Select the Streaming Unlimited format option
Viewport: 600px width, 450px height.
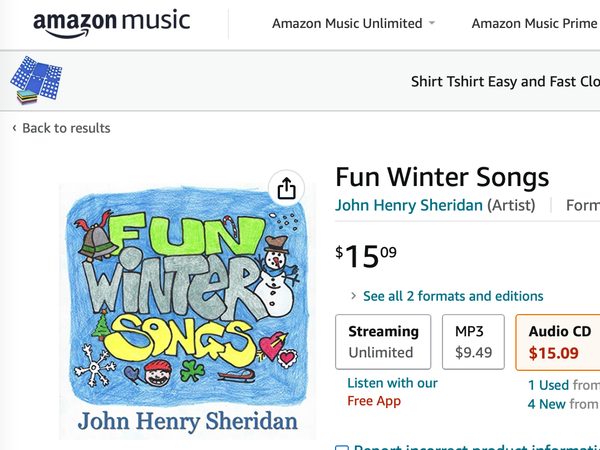point(383,342)
